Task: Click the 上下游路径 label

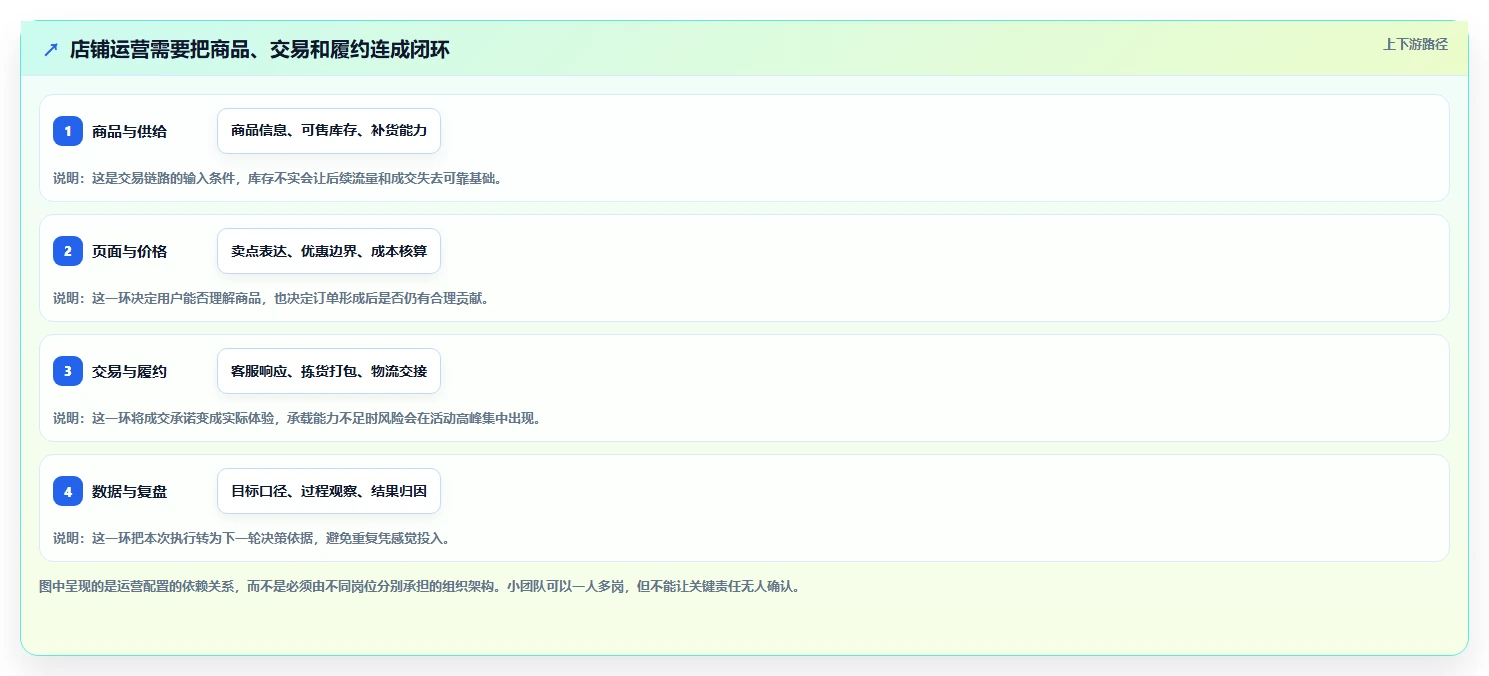Action: 1415,44
